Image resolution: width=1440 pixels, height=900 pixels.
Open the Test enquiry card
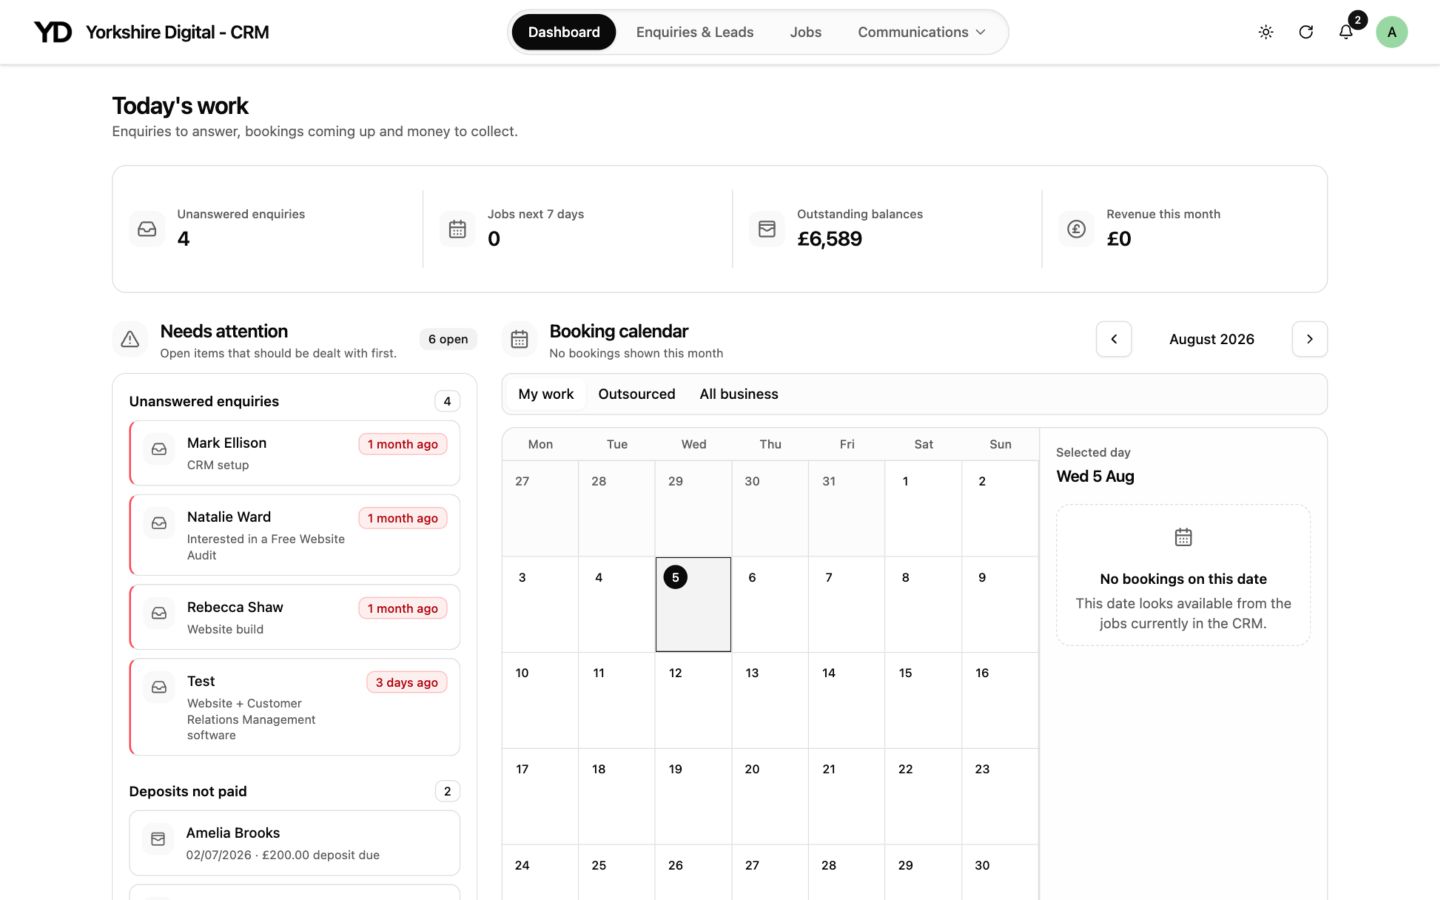point(295,707)
